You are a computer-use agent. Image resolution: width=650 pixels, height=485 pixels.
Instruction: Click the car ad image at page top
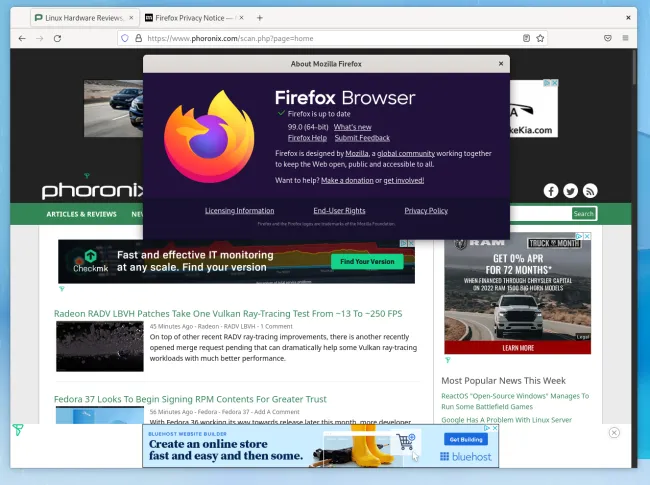113,109
